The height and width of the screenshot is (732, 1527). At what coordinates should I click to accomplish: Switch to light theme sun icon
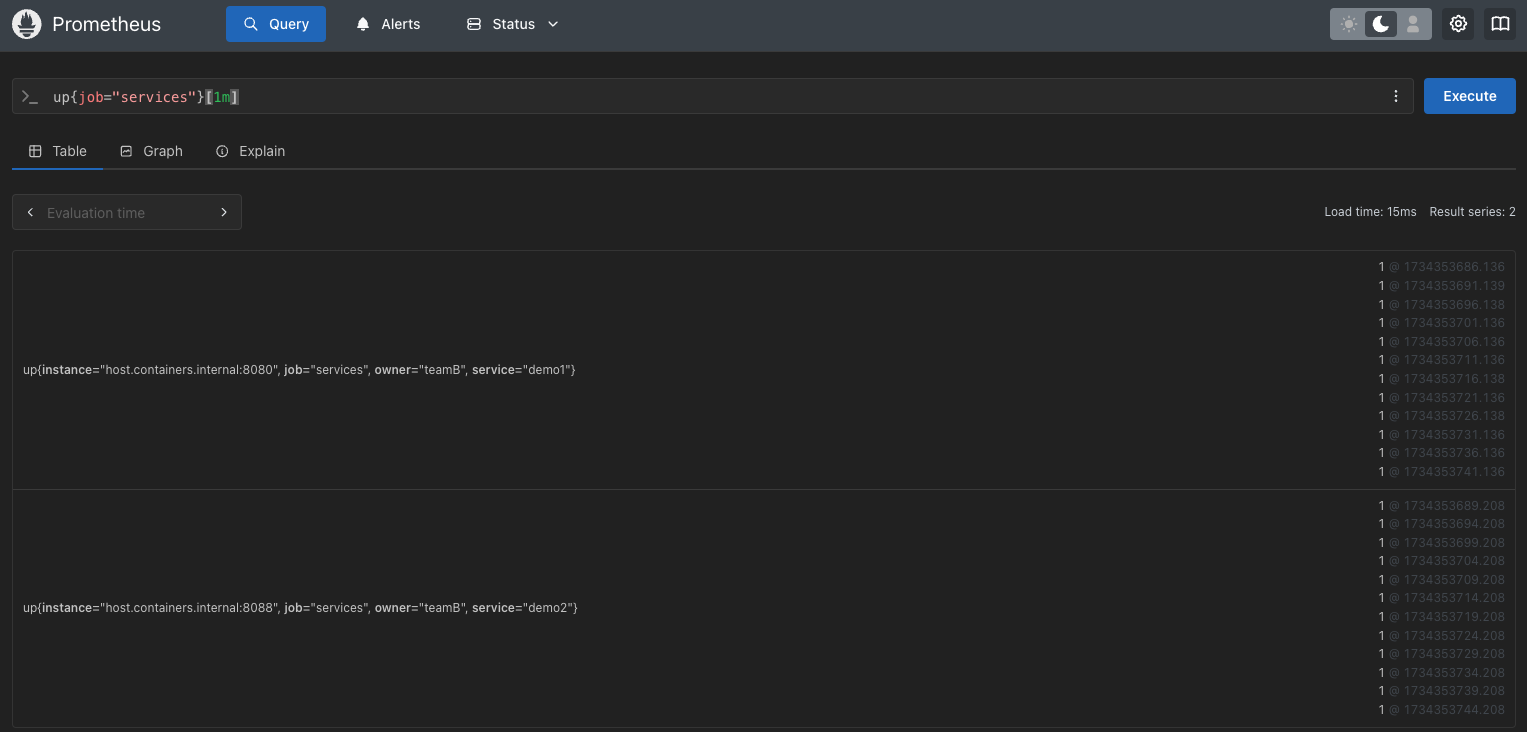(x=1349, y=24)
